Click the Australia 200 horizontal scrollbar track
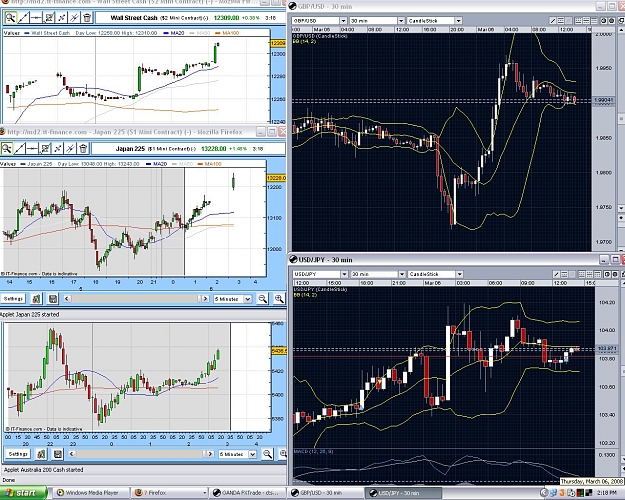This screenshot has width=625, height=500. click(140, 454)
